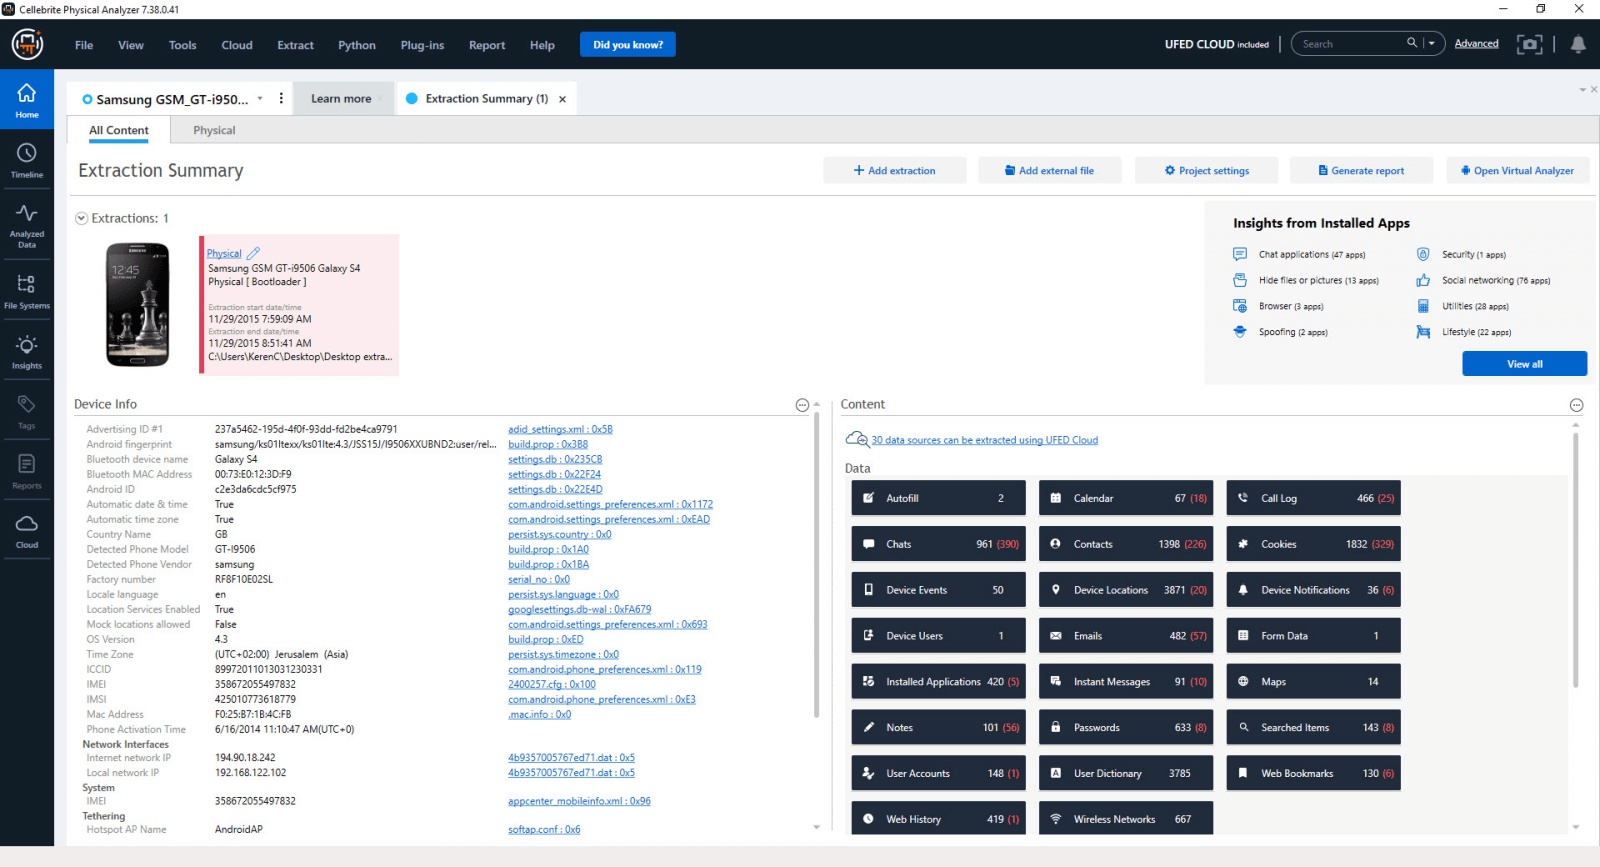The height and width of the screenshot is (867, 1600).
Task: Switch to the Physical tab
Action: 214,131
